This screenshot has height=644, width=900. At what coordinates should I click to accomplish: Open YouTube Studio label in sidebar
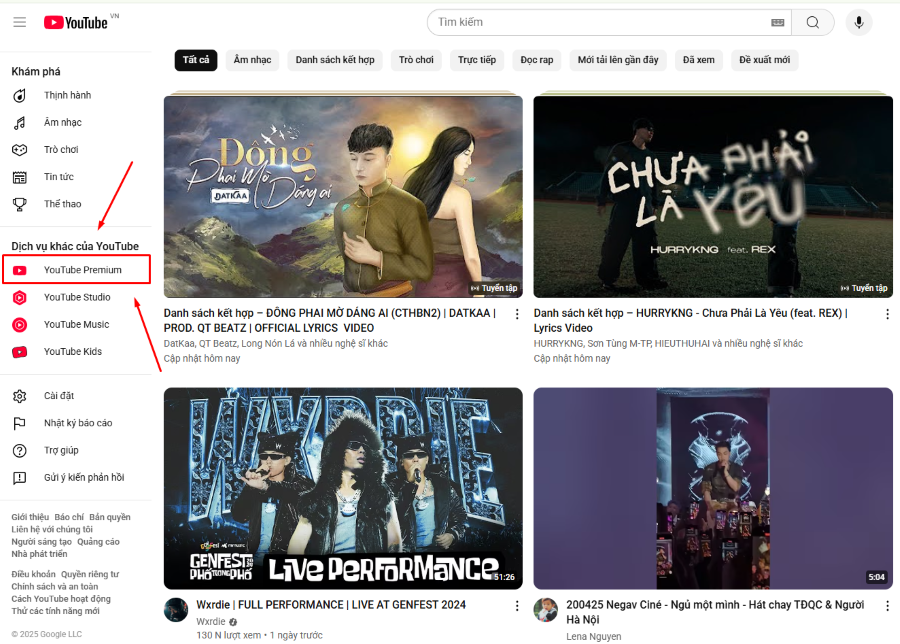(x=77, y=297)
